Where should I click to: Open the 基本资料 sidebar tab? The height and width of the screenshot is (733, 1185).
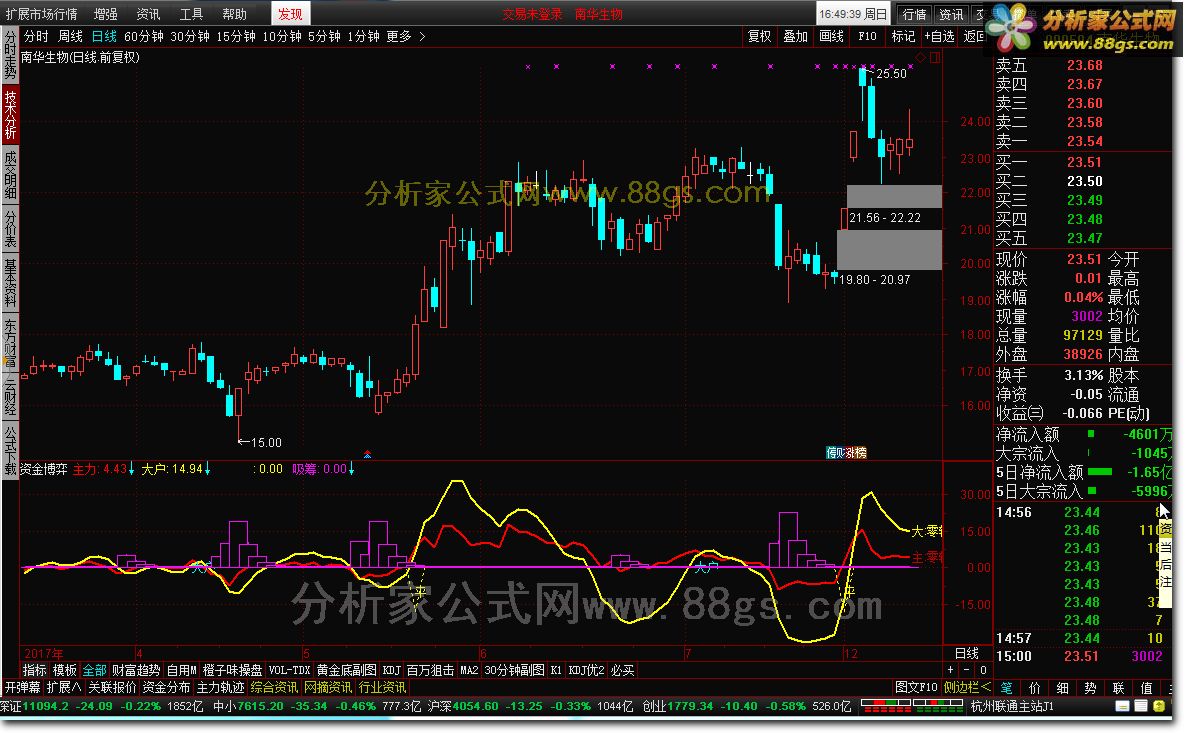10,283
